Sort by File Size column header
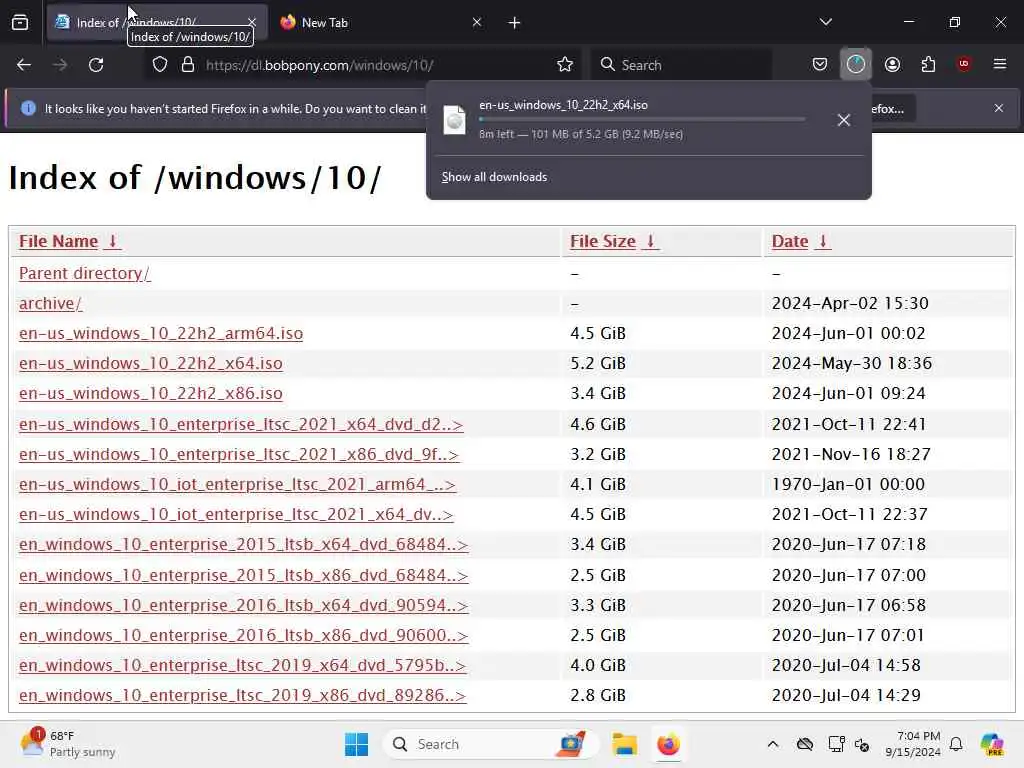The image size is (1024, 768). tap(613, 241)
